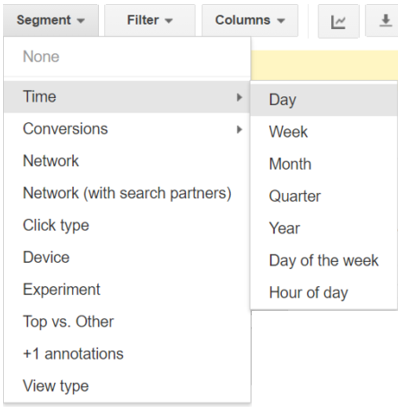The height and width of the screenshot is (411, 398).
Task: Expand the Time submenu item
Action: 127,97
